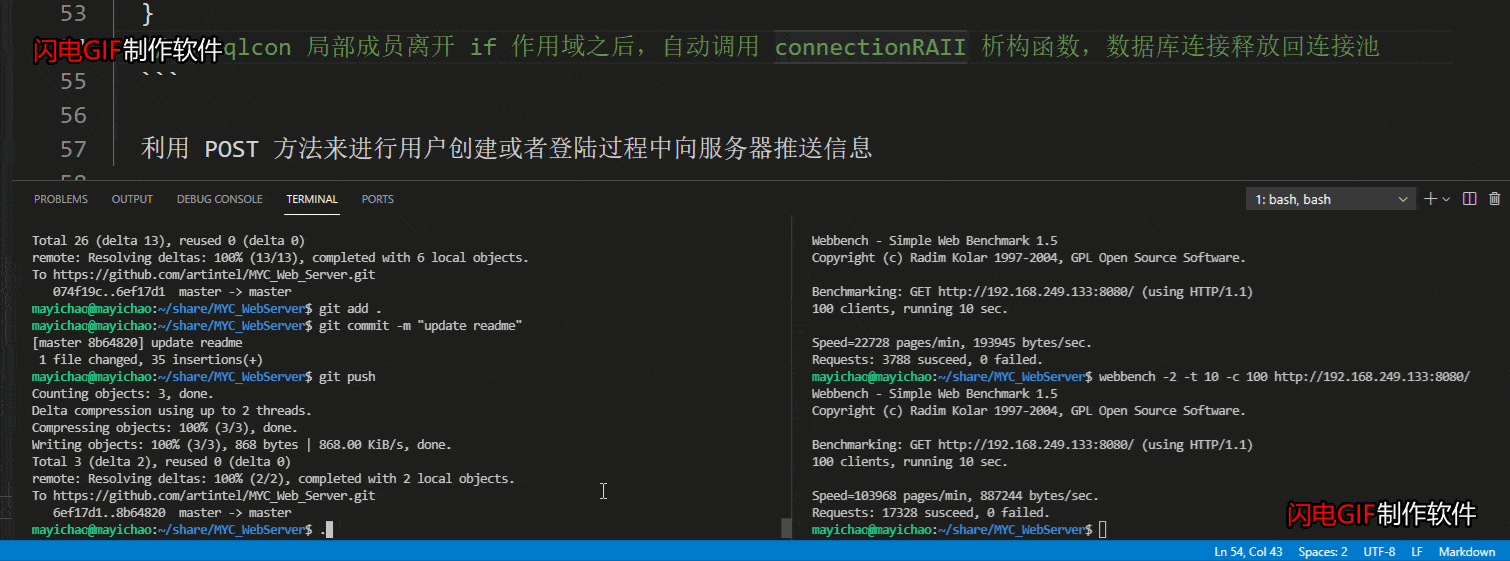Select the TERMINAL tab
1510x561 pixels.
point(312,199)
